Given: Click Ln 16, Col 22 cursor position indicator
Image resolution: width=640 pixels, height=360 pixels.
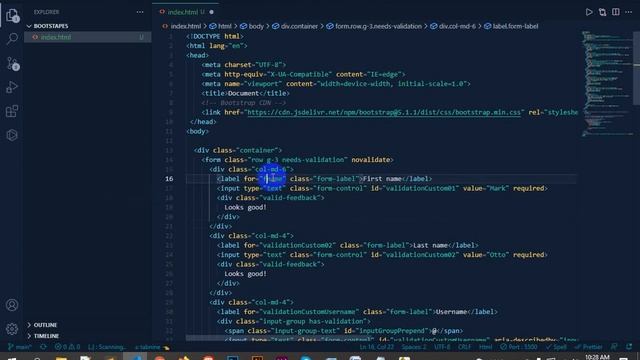Looking at the screenshot, I should pyautogui.click(x=376, y=347).
